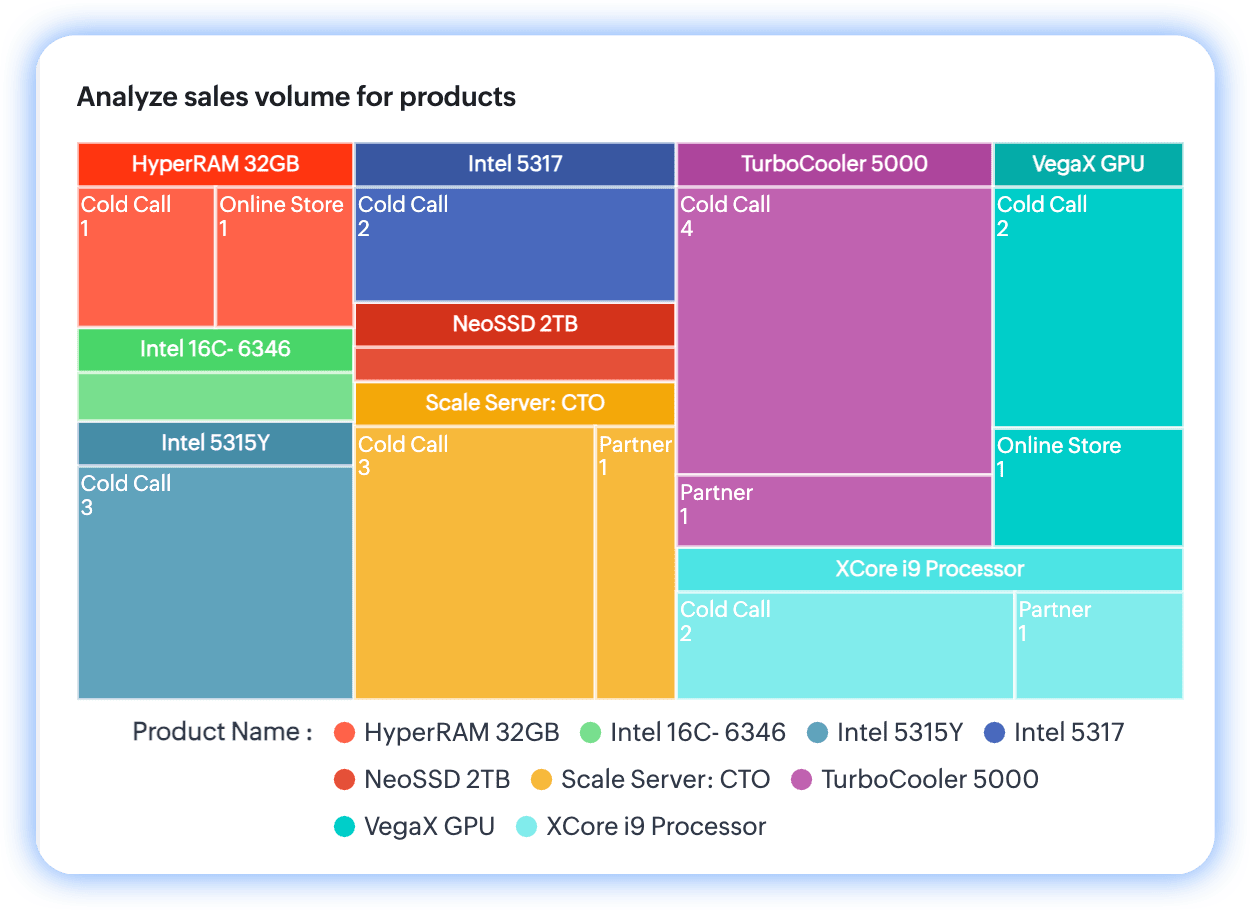Select the Intel 16C- 6346 treemap header
The height and width of the screenshot is (910, 1250).
[x=216, y=350]
